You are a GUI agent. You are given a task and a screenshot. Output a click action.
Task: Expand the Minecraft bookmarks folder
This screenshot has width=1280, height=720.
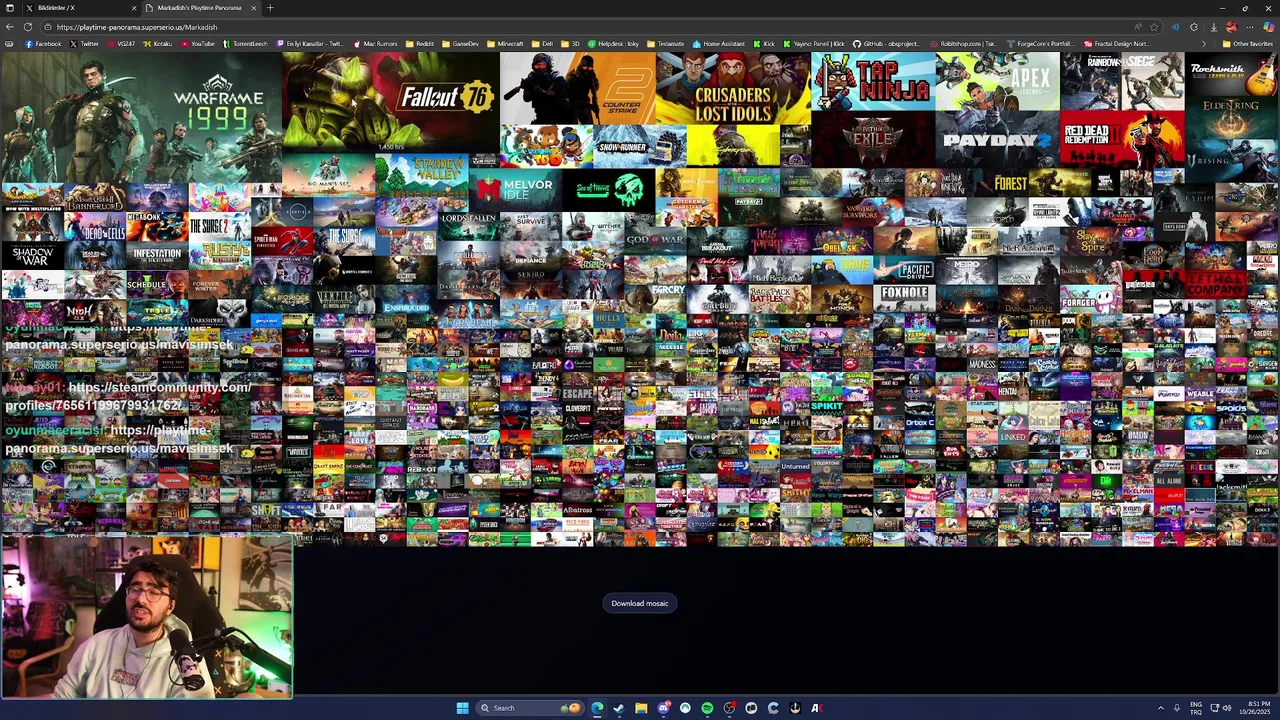click(x=506, y=44)
